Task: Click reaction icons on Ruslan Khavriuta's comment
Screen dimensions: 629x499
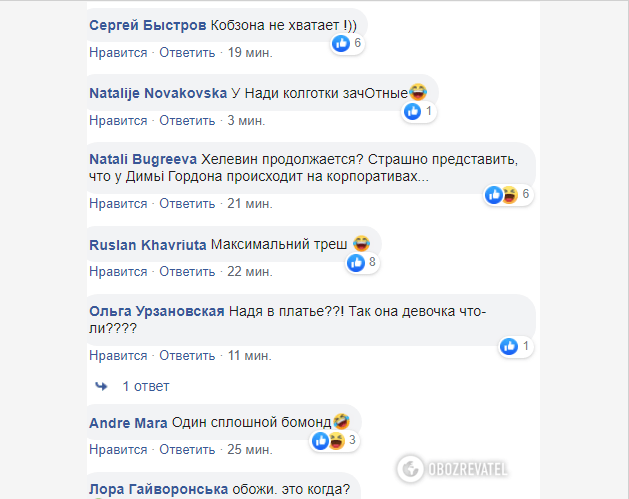Action: click(x=355, y=263)
